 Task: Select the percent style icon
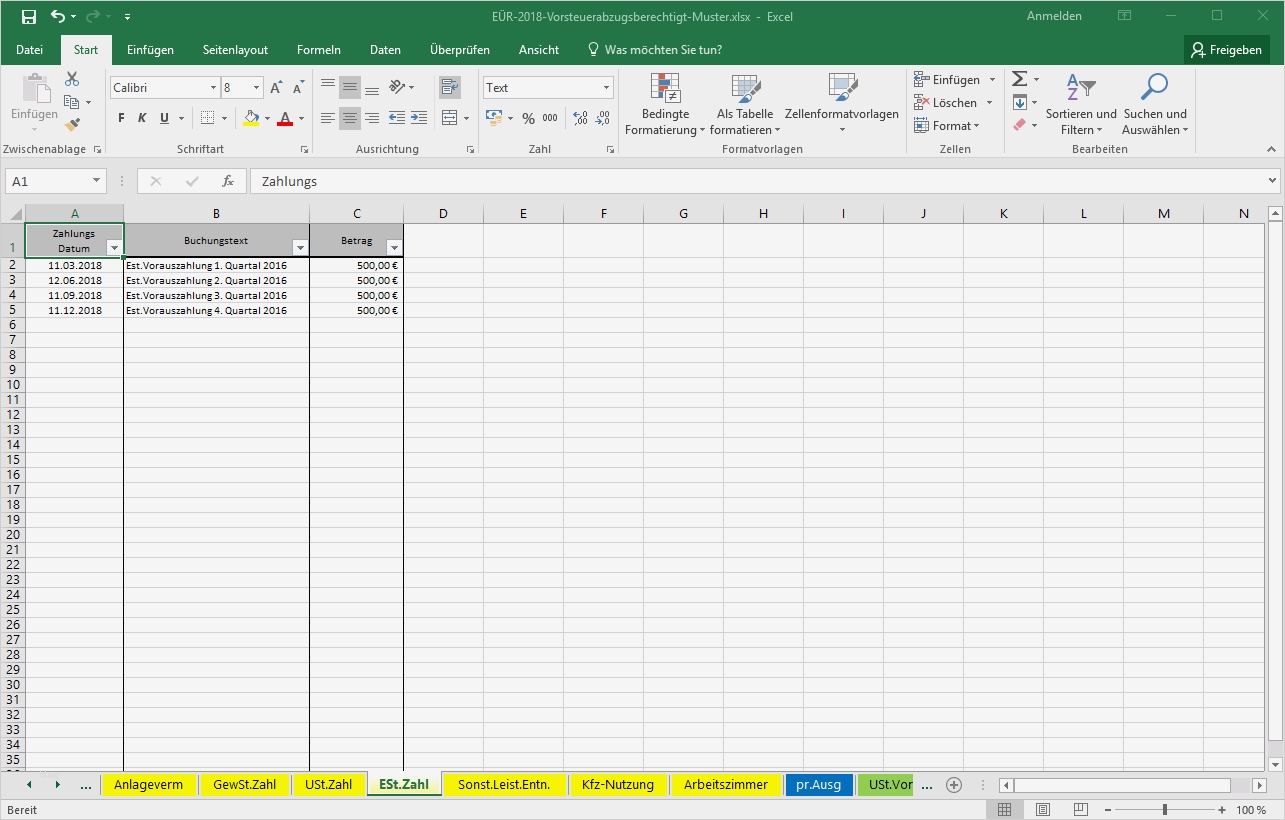coord(528,117)
